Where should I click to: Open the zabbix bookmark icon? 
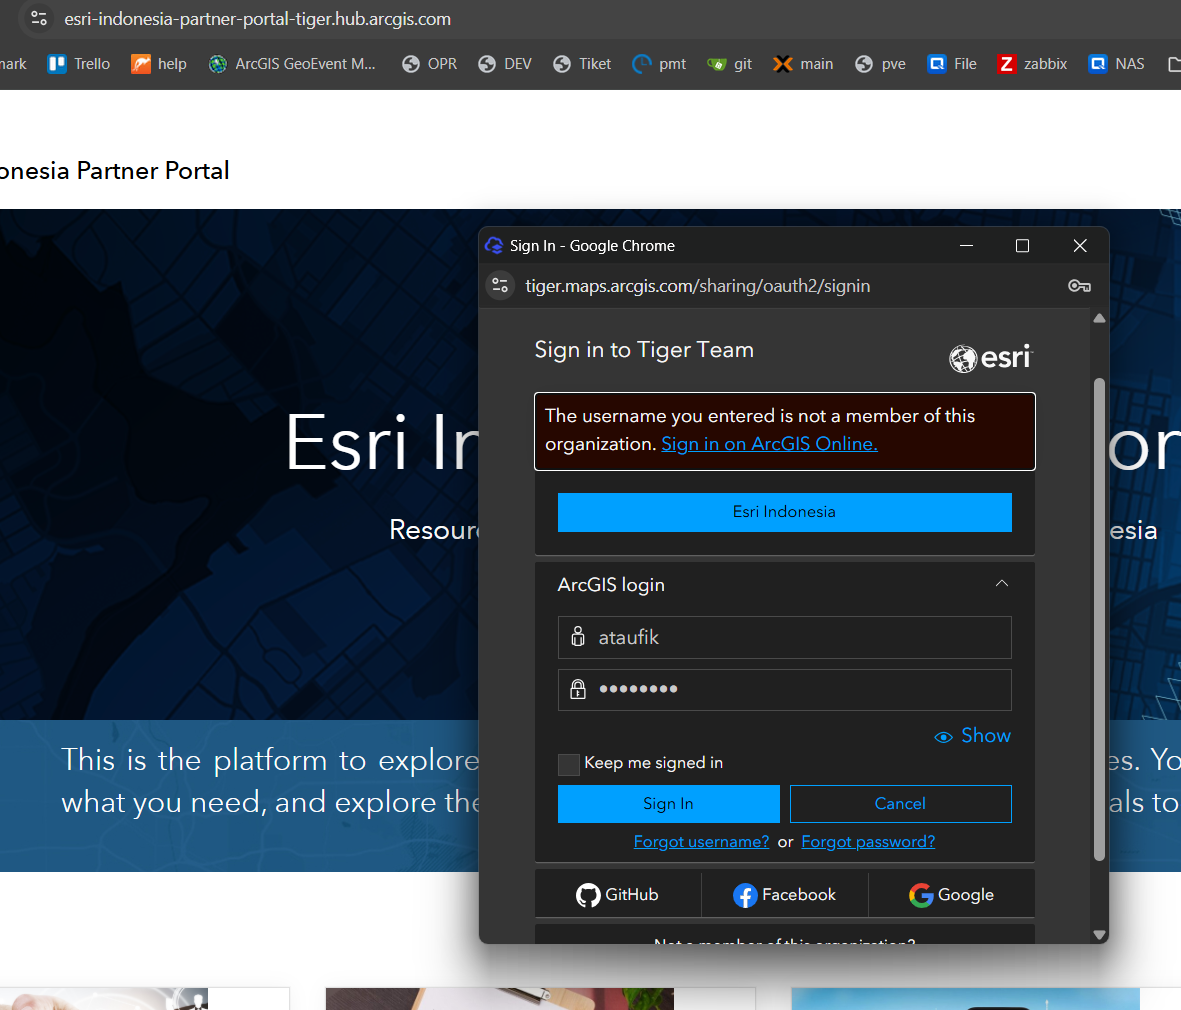click(1006, 64)
